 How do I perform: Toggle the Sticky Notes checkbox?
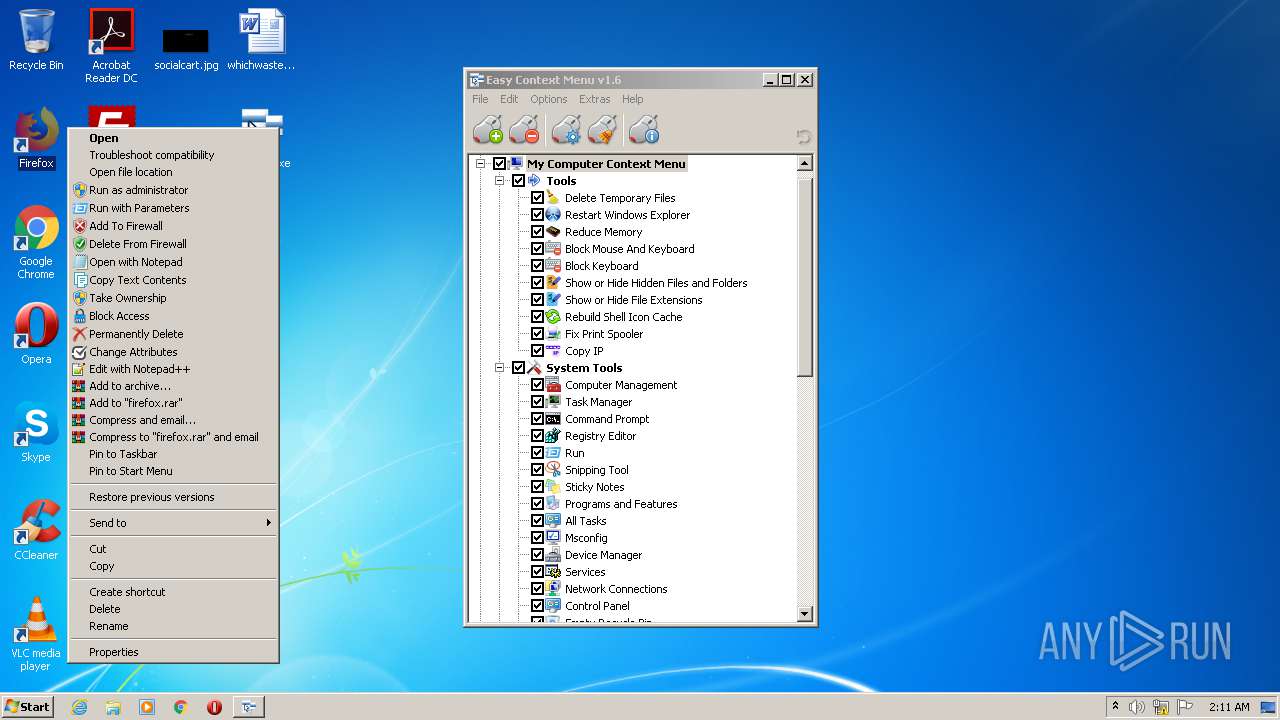(537, 487)
